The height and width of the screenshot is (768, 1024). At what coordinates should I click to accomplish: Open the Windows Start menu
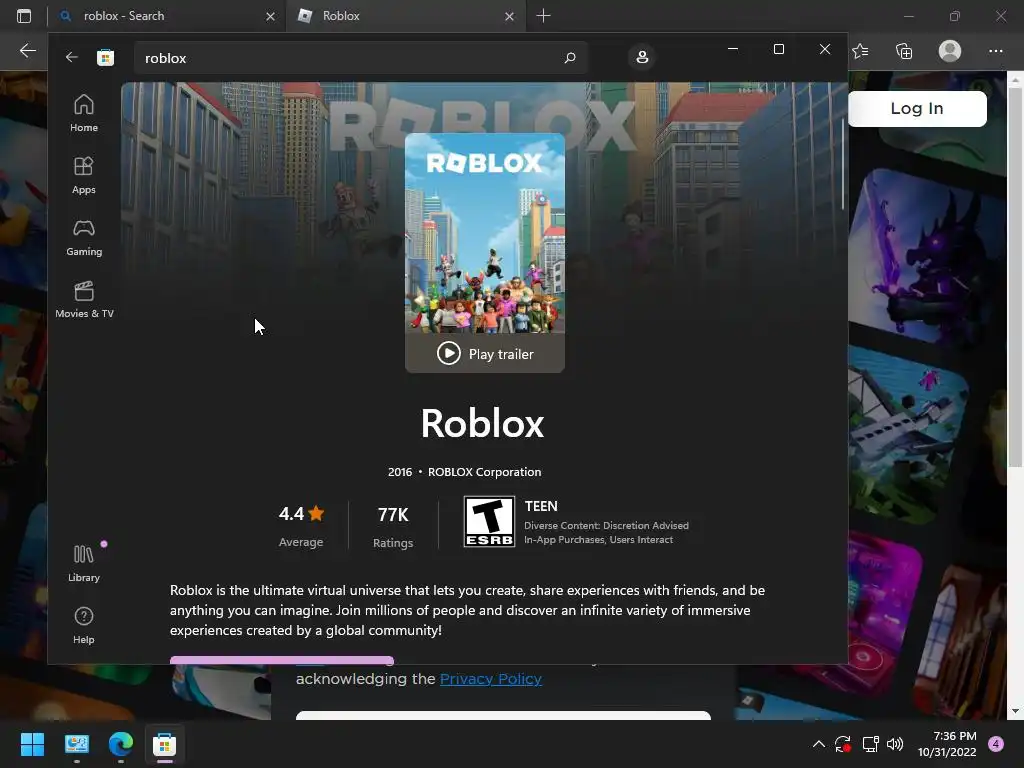click(x=32, y=744)
